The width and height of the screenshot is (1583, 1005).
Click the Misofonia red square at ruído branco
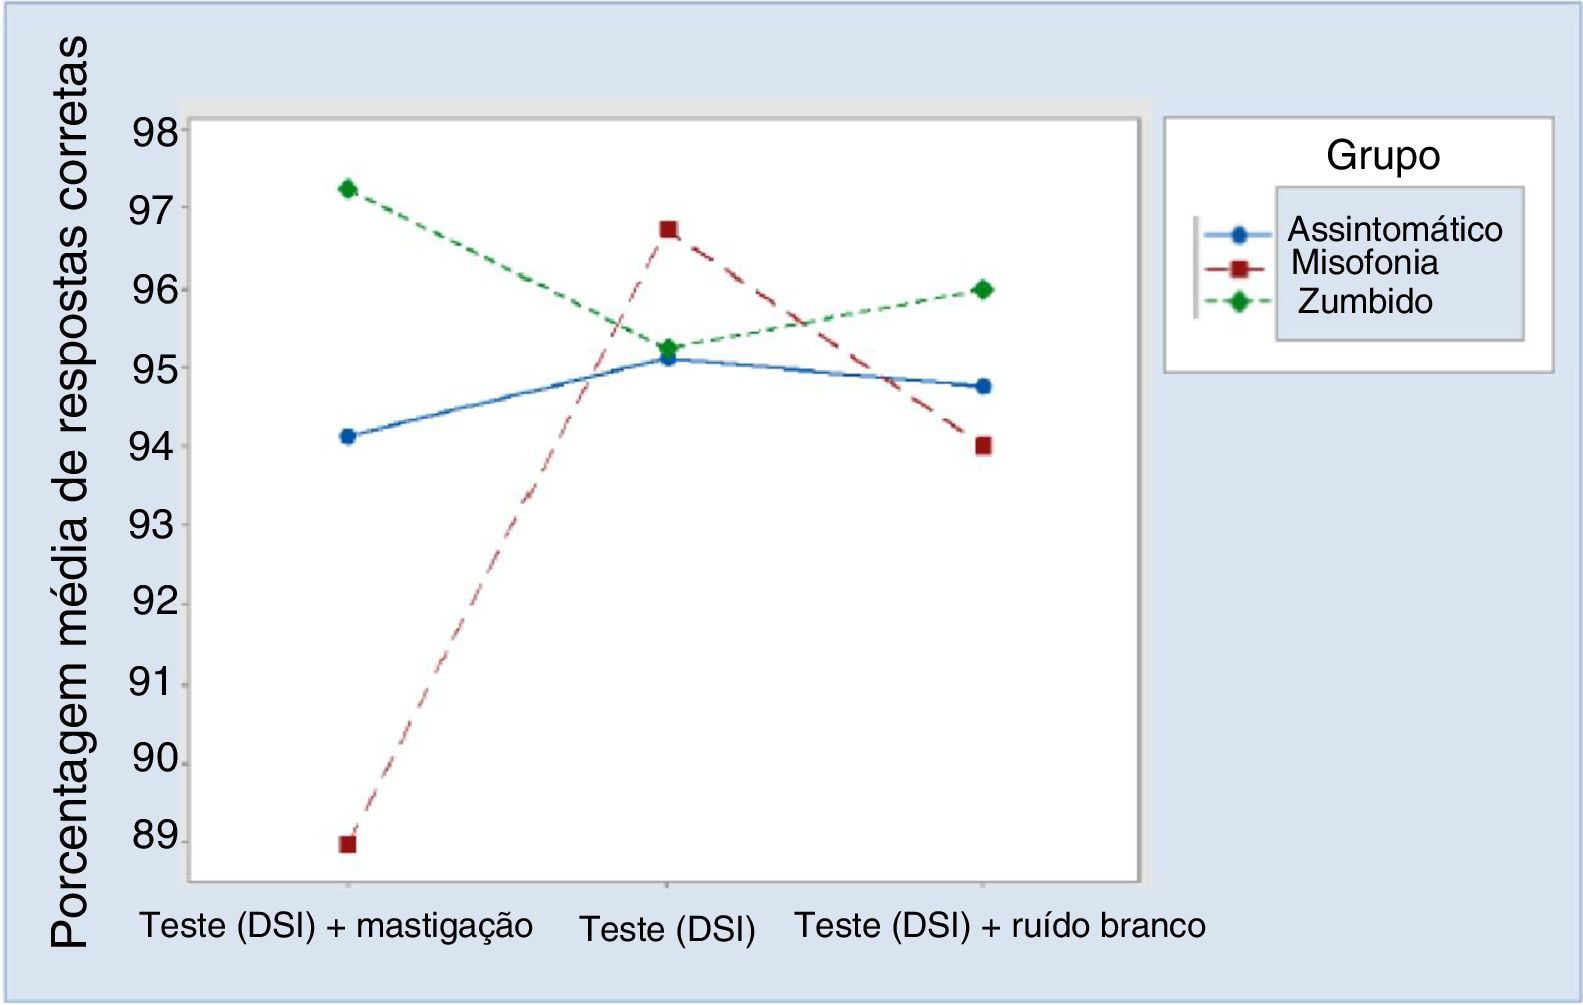click(x=983, y=446)
